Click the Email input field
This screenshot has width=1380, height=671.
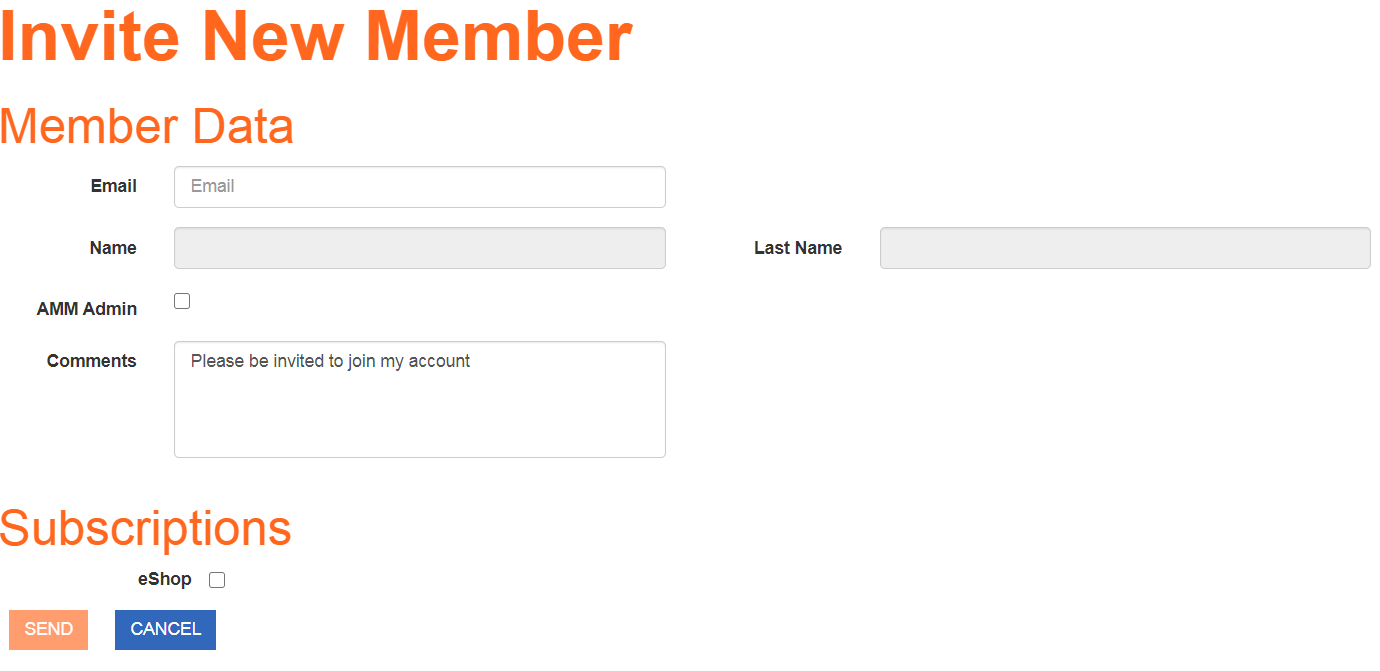(419, 187)
